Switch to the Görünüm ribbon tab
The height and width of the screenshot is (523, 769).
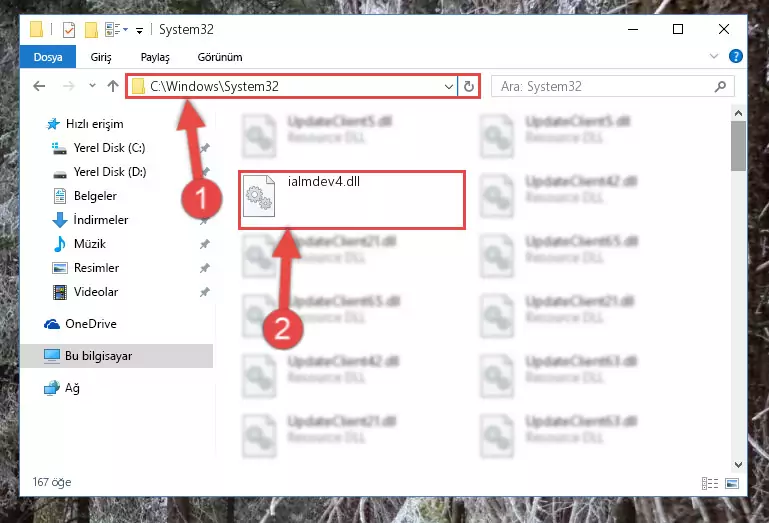pyautogui.click(x=220, y=57)
